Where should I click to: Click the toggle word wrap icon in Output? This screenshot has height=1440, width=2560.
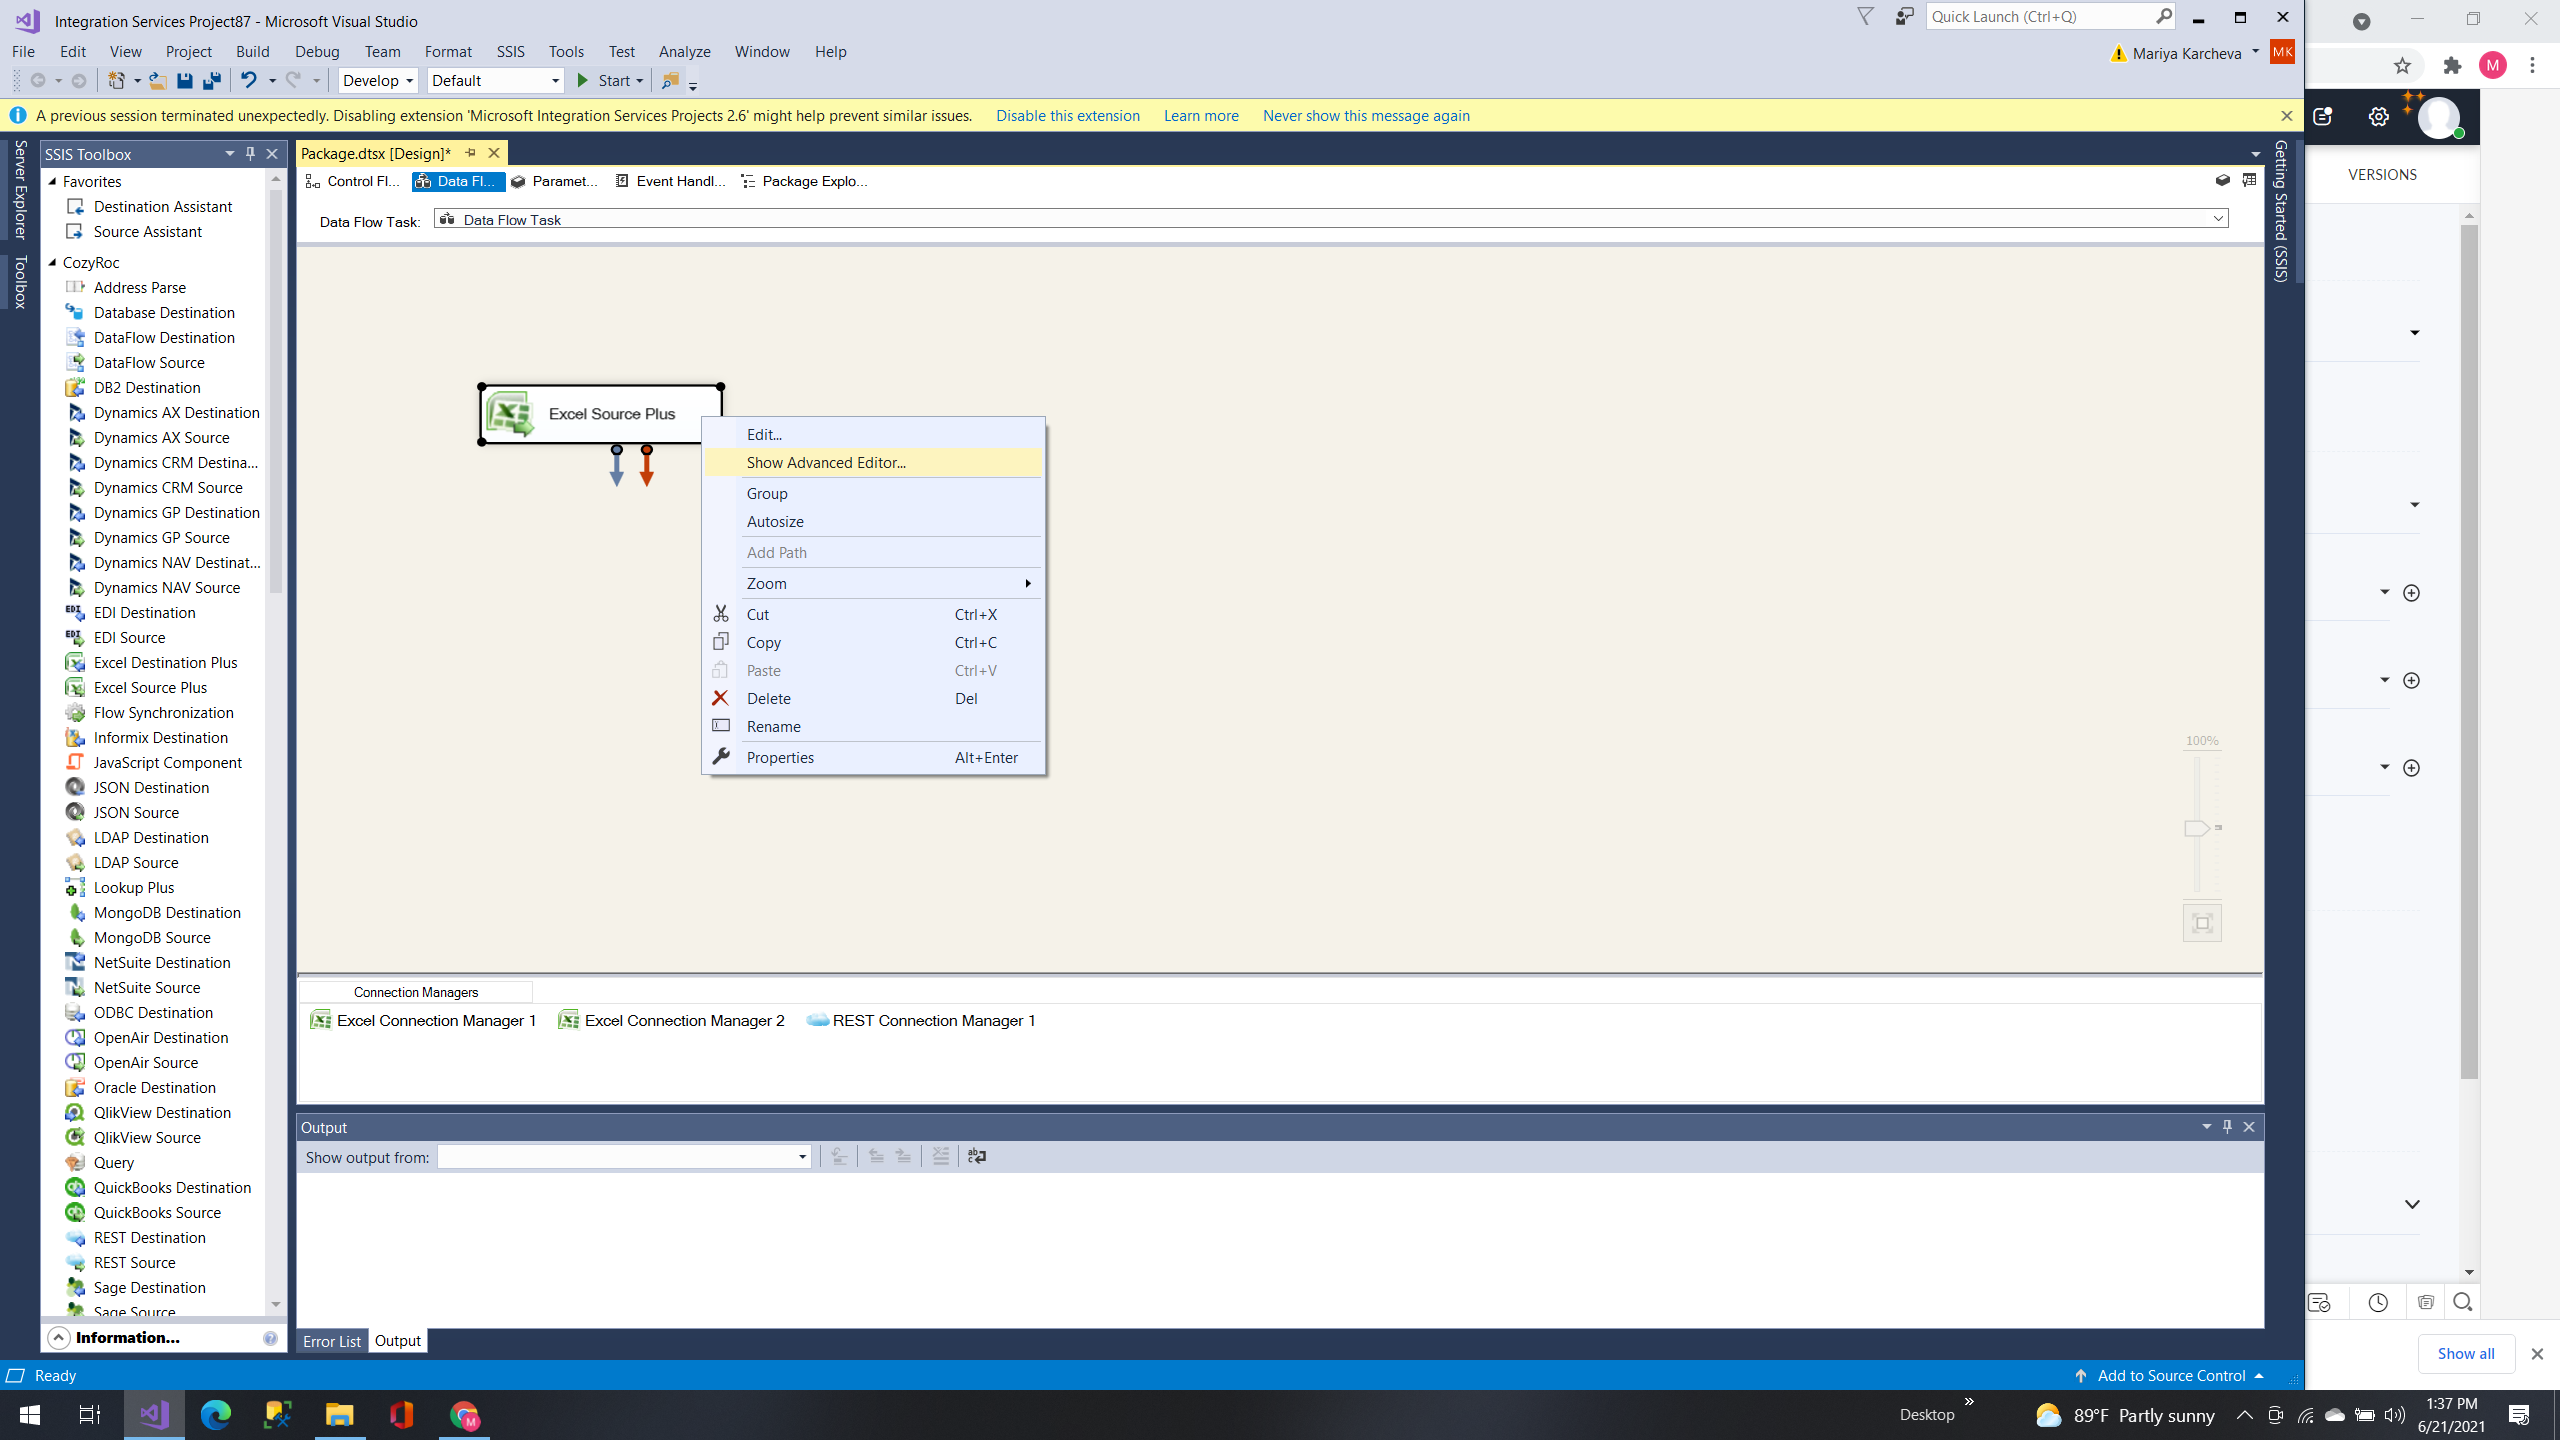(977, 1156)
